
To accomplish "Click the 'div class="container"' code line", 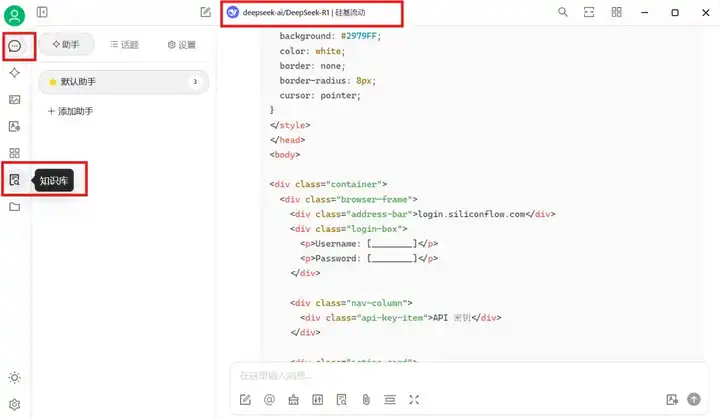I will 328,184.
